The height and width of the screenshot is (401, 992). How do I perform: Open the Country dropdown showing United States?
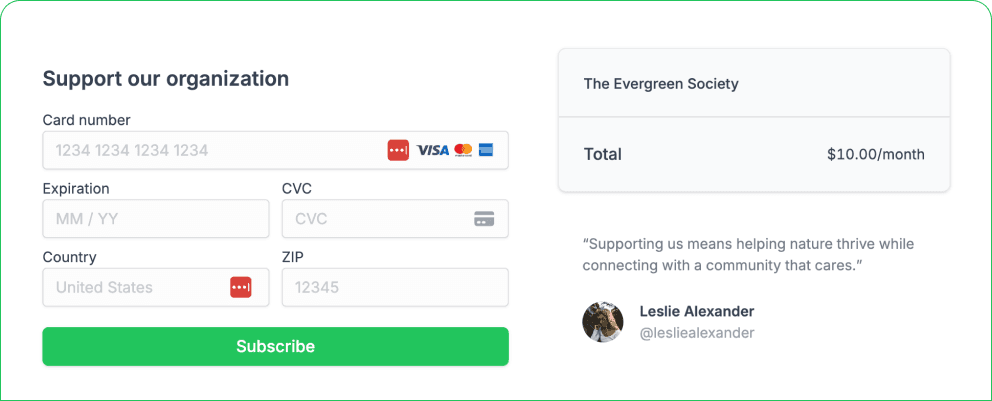[135, 287]
